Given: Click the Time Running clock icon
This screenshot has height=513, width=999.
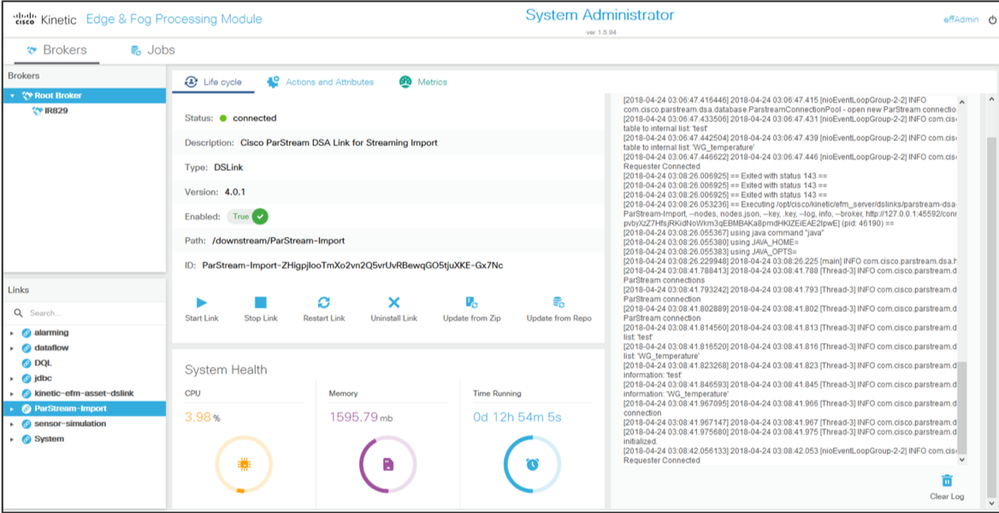Looking at the screenshot, I should (x=532, y=465).
